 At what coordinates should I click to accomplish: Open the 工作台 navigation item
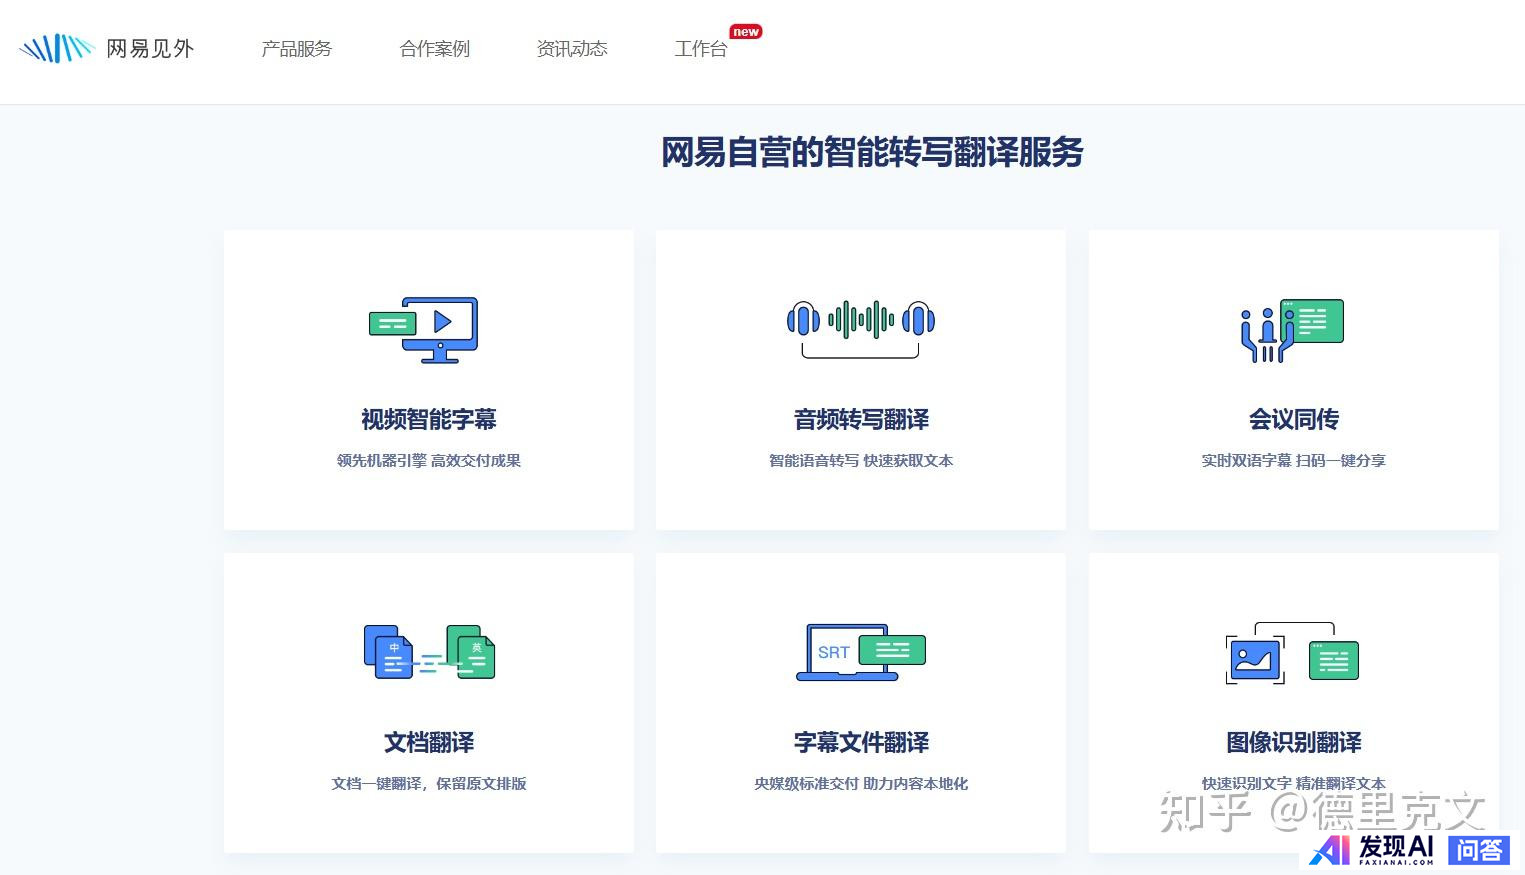(700, 49)
